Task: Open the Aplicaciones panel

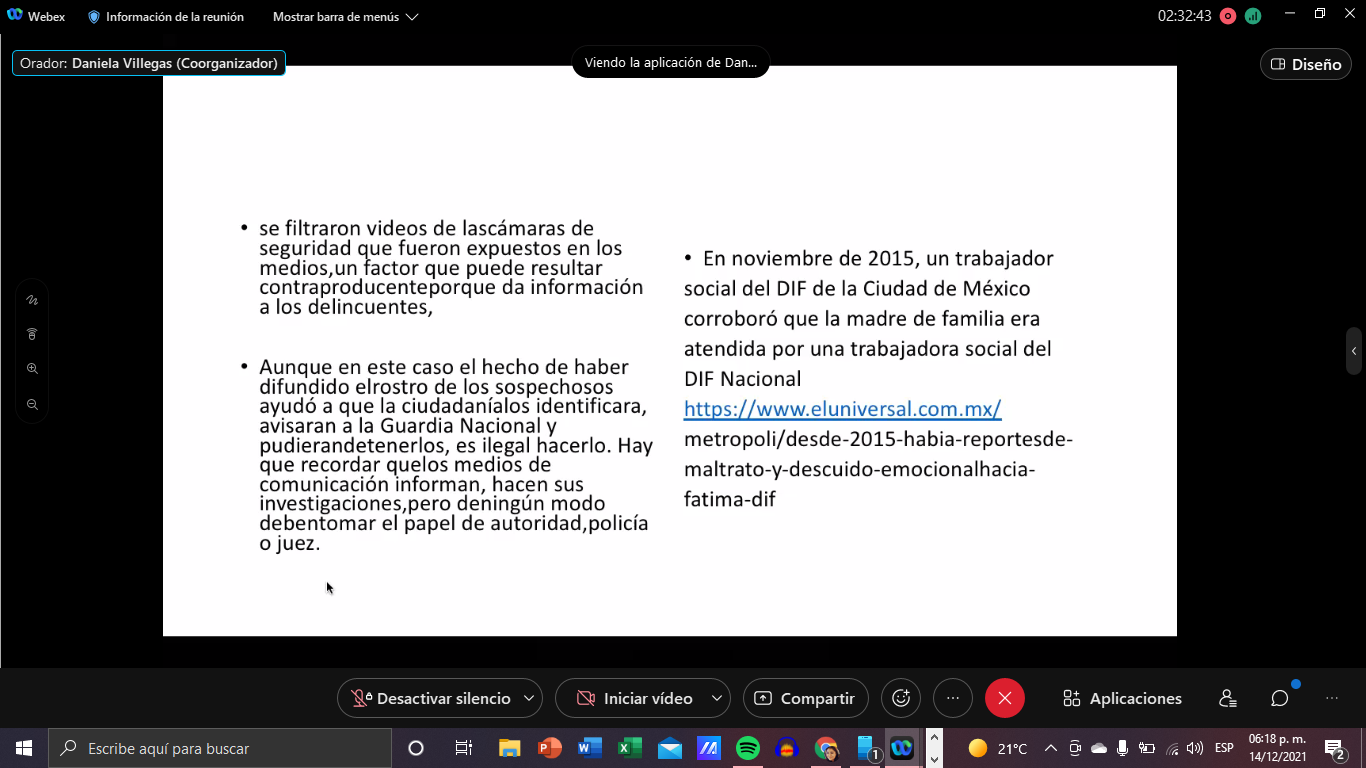Action: 1122,698
